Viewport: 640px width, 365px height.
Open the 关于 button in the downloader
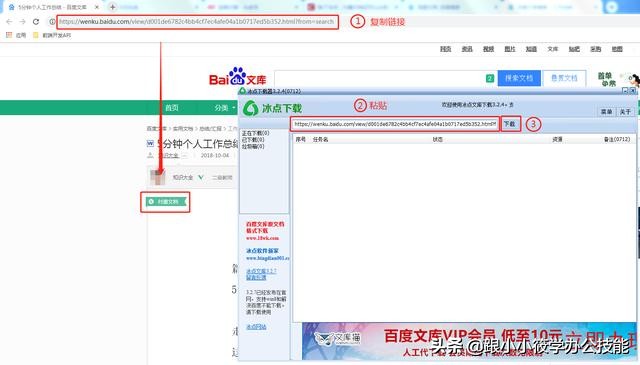coord(625,111)
